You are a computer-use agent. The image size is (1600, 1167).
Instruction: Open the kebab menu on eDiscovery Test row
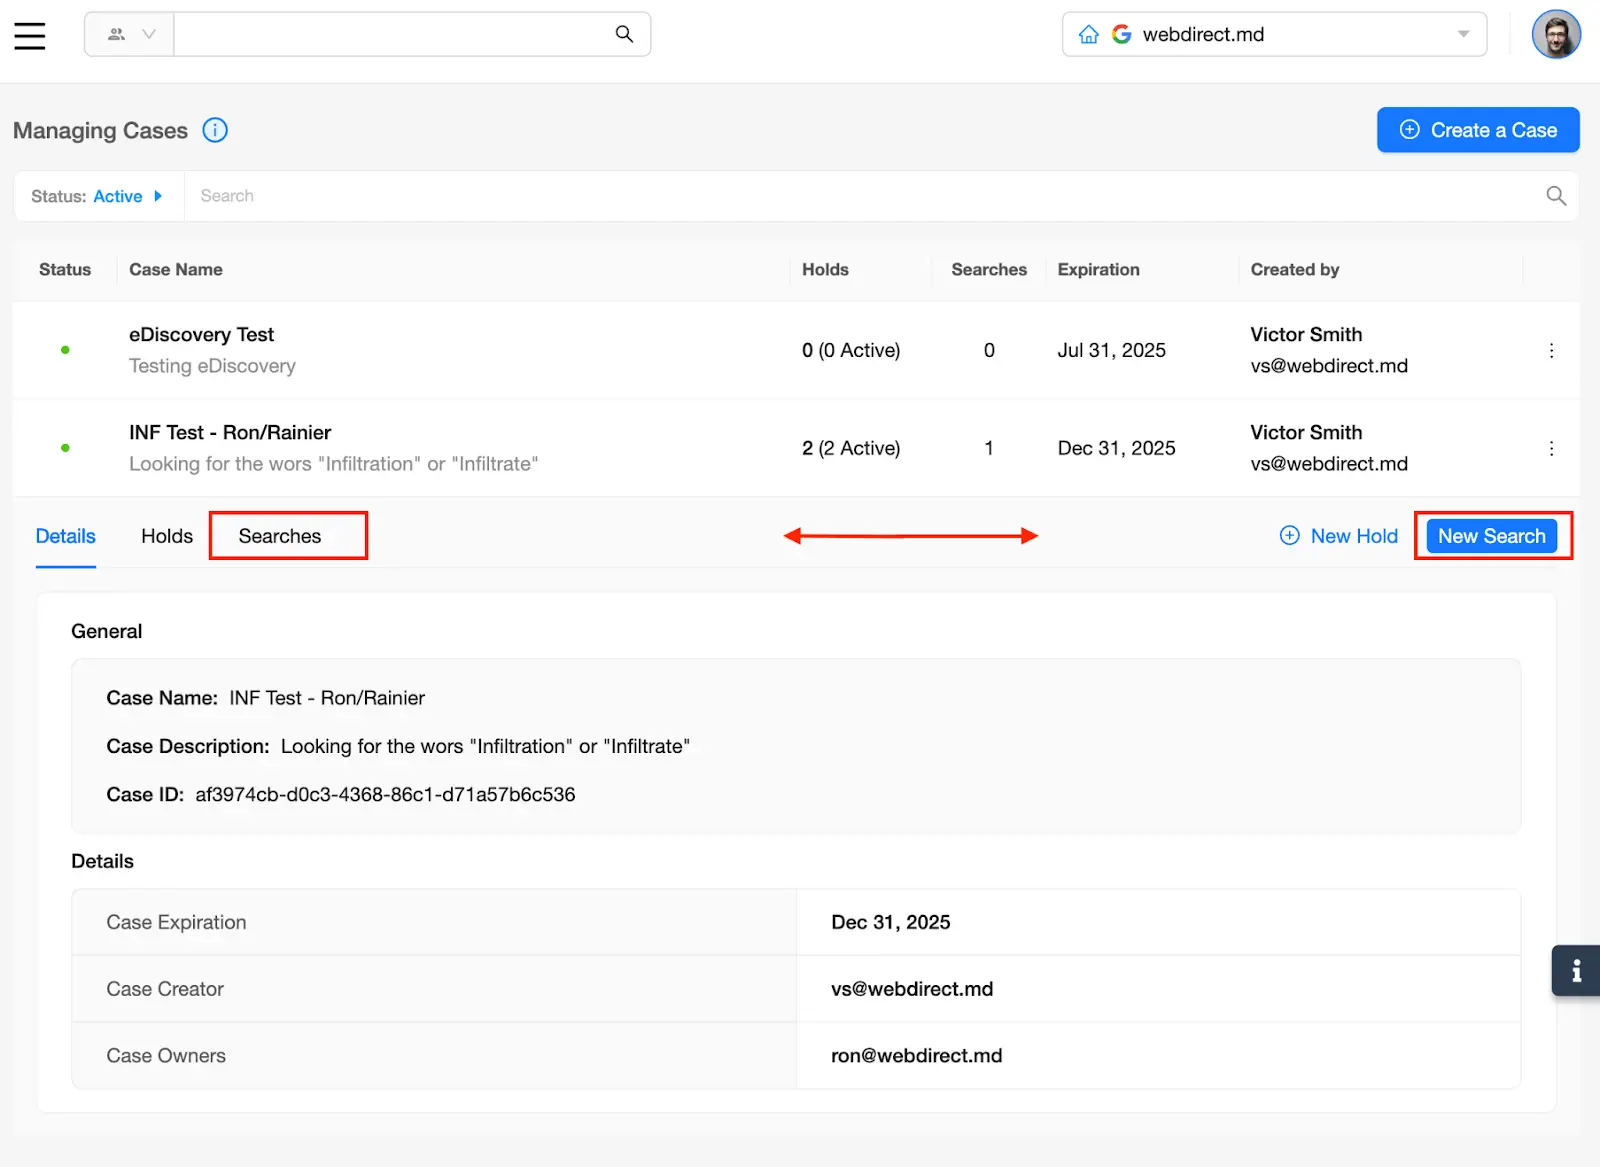(x=1551, y=351)
